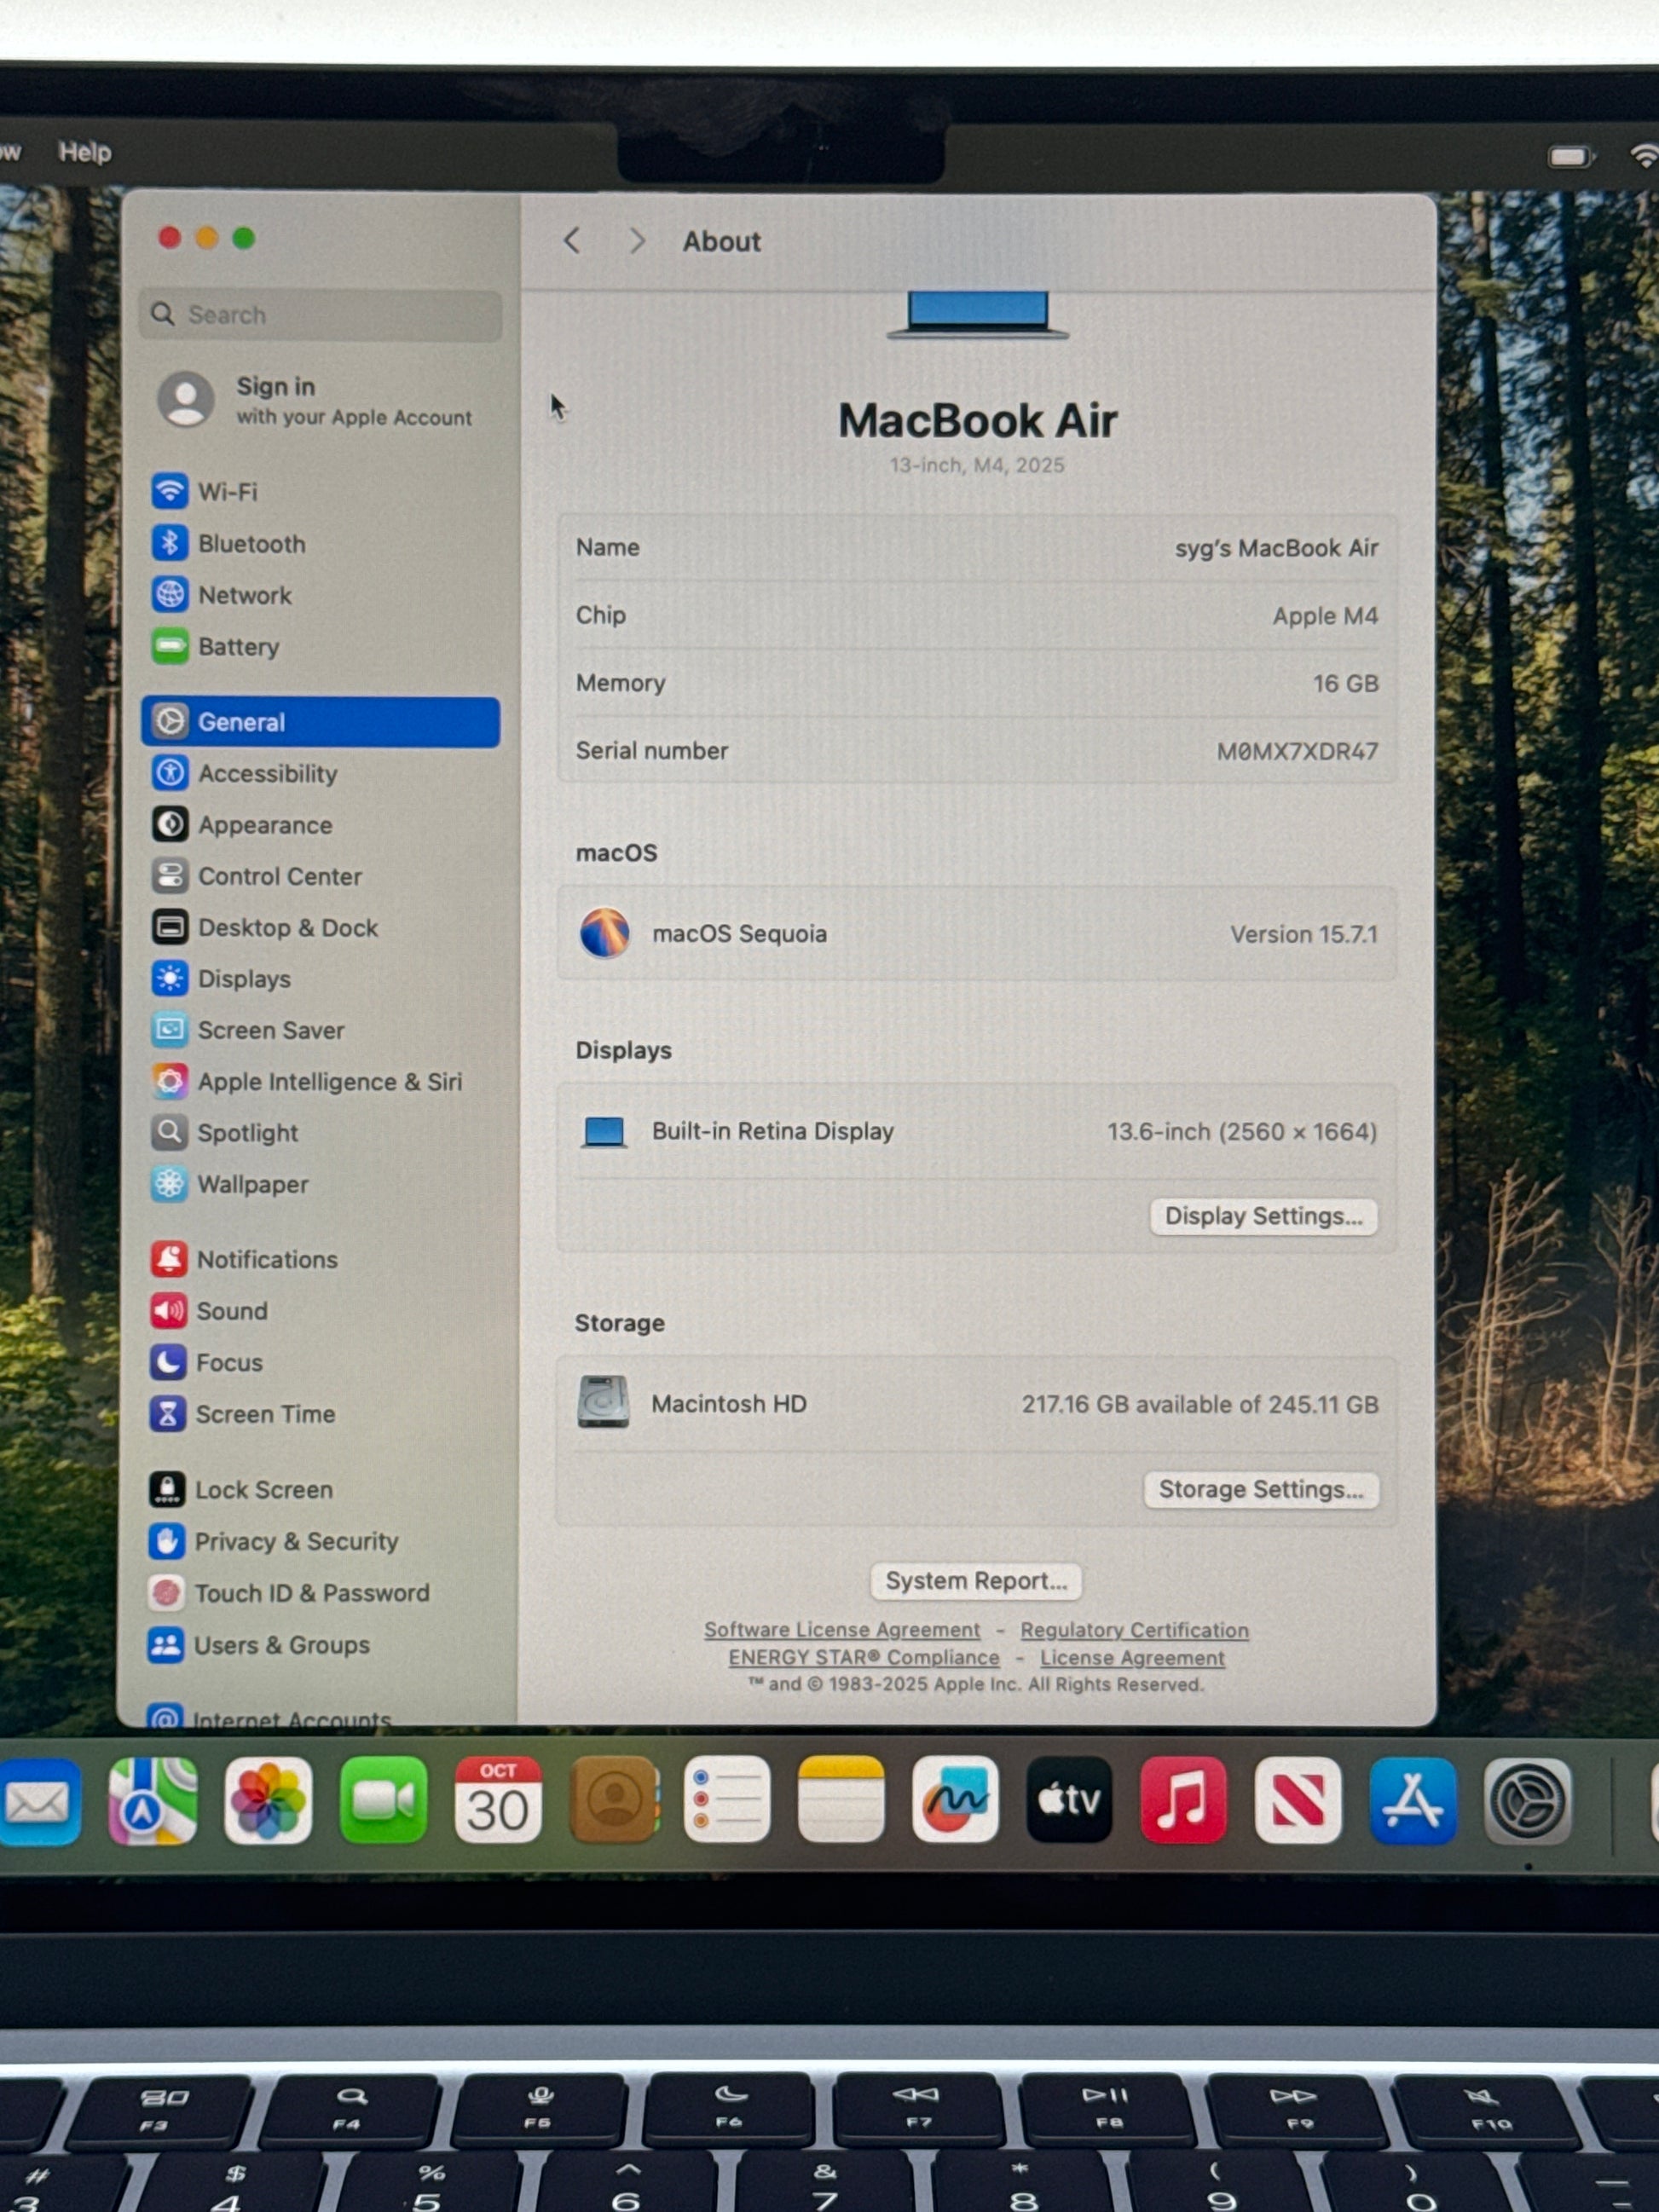The width and height of the screenshot is (1659, 2212).
Task: Open Apple Intelligence & Siri settings
Action: tap(329, 1082)
